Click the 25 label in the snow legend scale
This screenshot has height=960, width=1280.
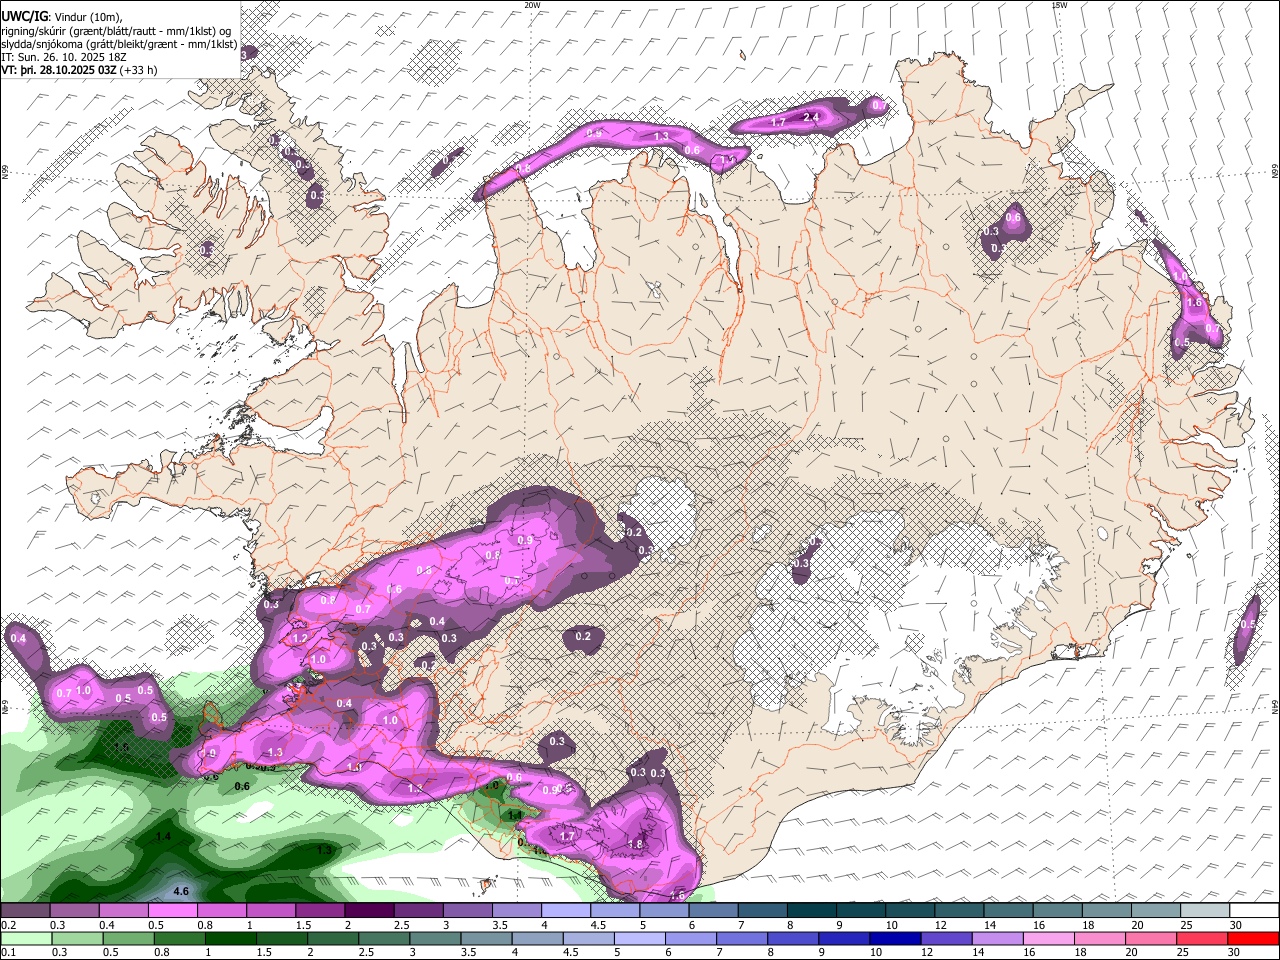pyautogui.click(x=1187, y=925)
